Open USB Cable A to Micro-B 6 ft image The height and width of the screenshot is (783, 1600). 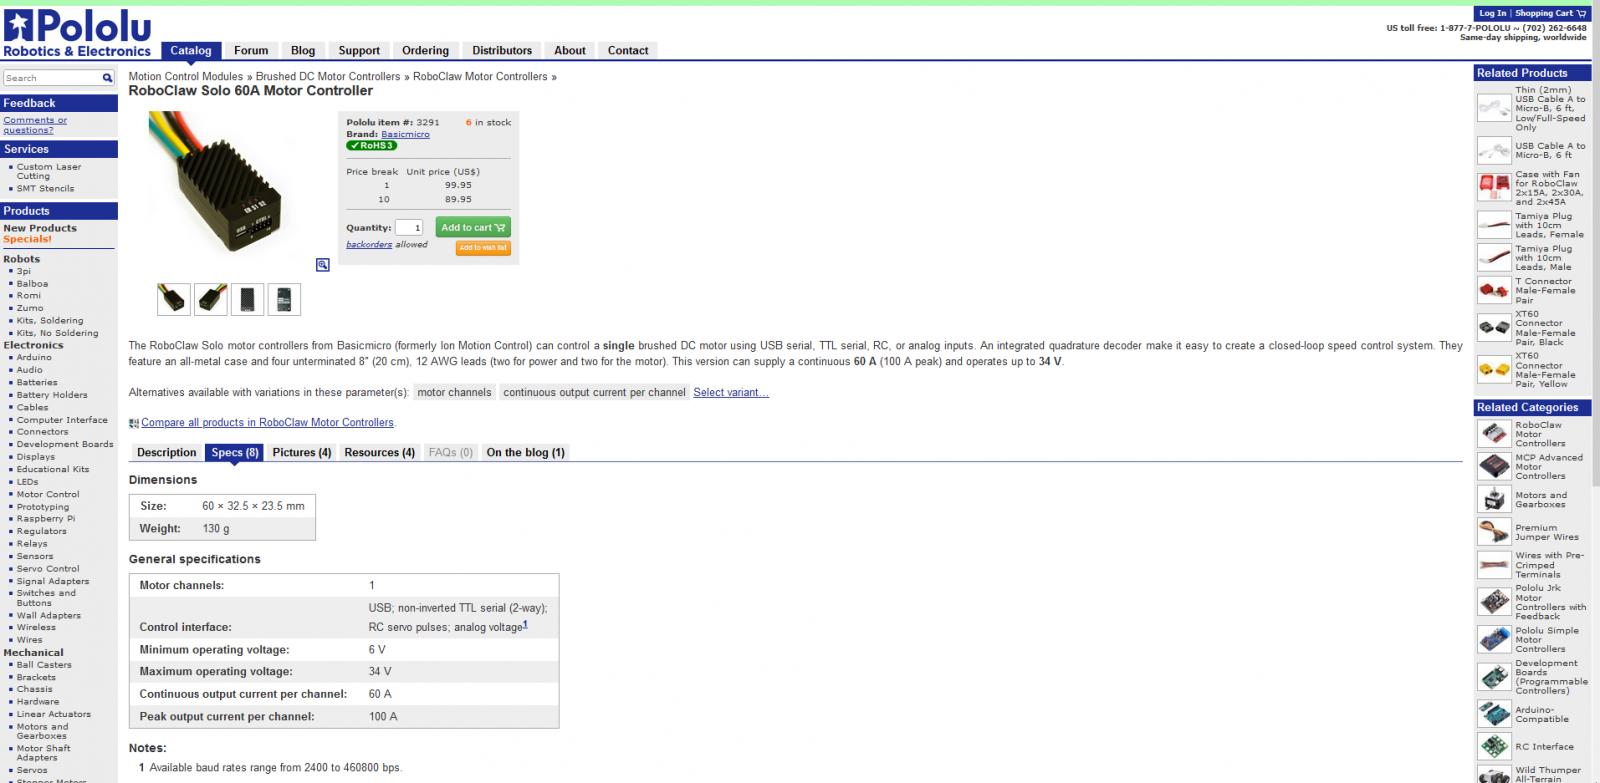(x=1494, y=151)
